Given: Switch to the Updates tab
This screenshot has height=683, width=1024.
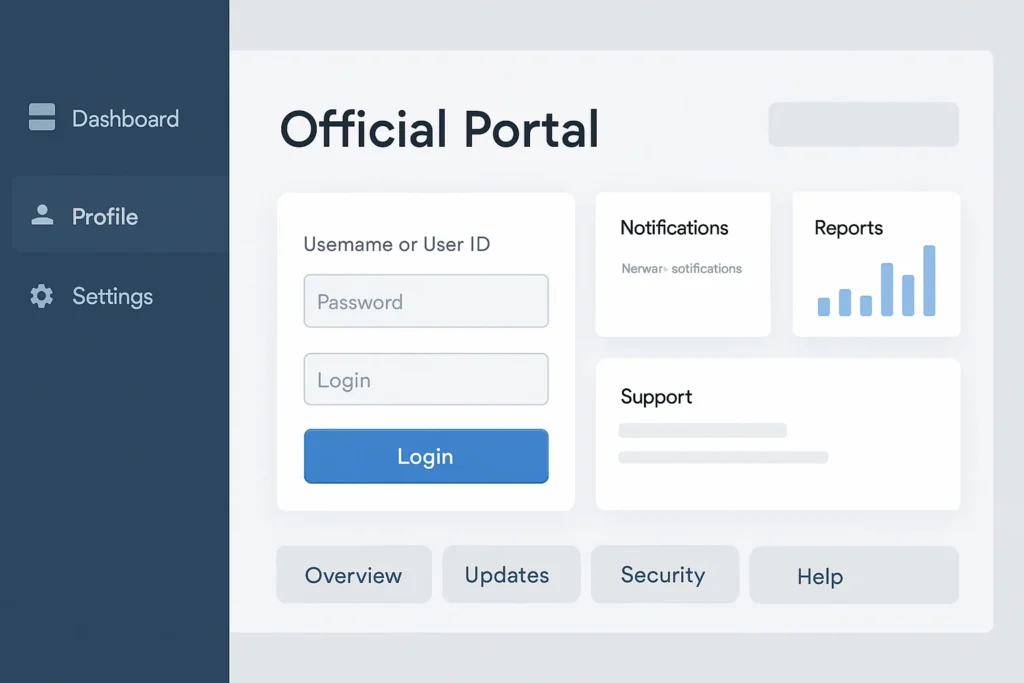Looking at the screenshot, I should click(x=507, y=575).
